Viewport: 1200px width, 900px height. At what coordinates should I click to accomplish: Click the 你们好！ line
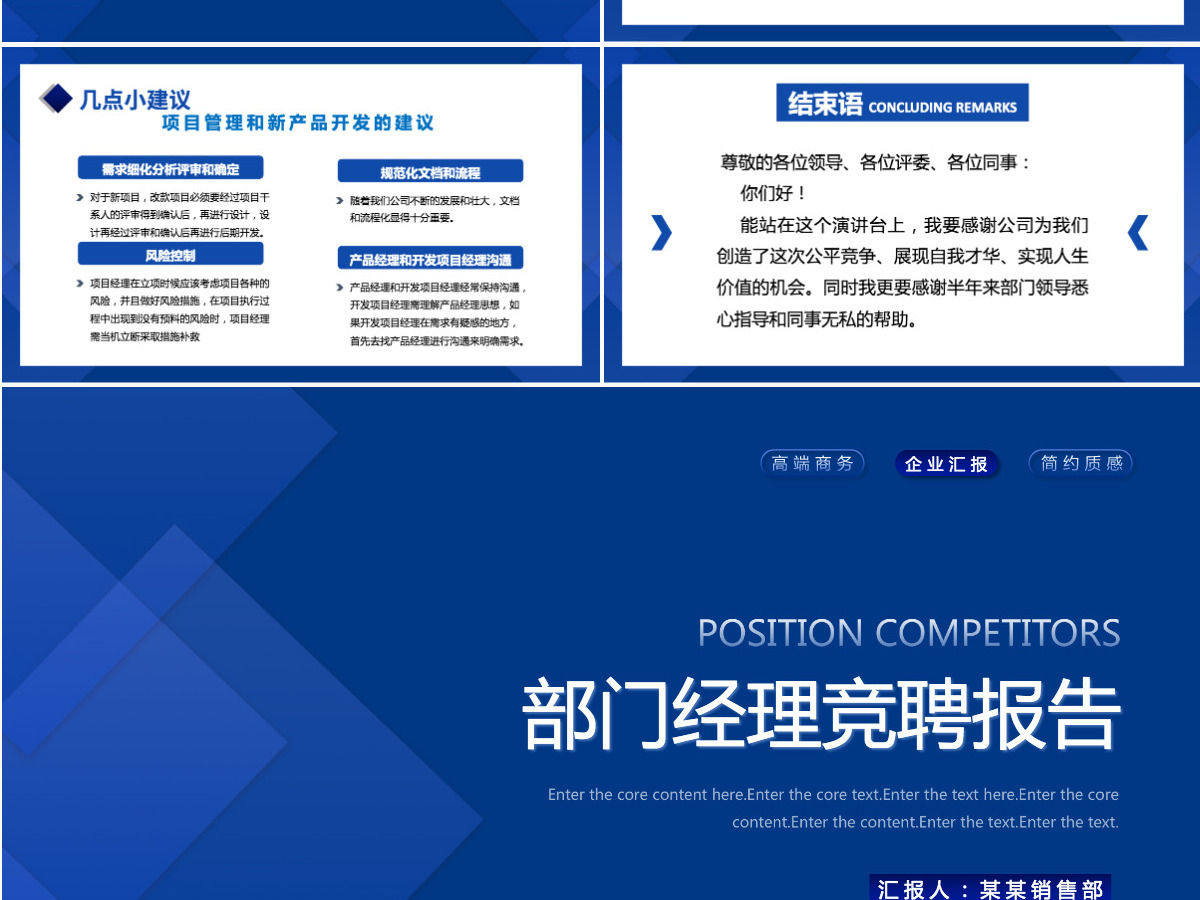point(774,193)
